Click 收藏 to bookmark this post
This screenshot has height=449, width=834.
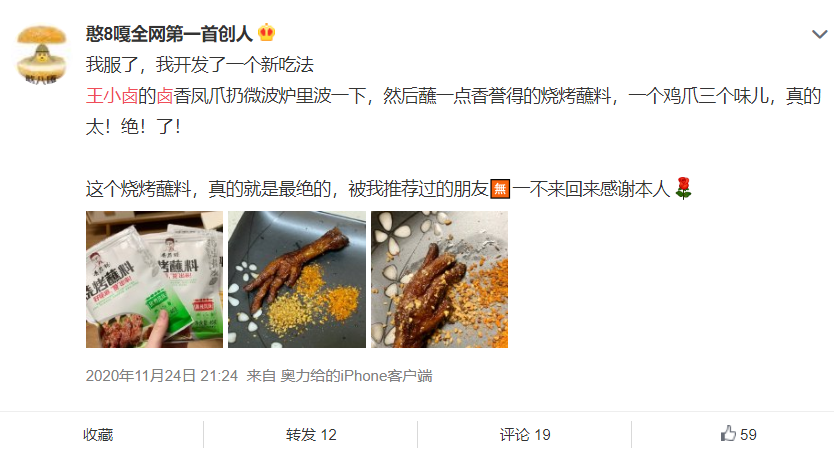point(98,435)
